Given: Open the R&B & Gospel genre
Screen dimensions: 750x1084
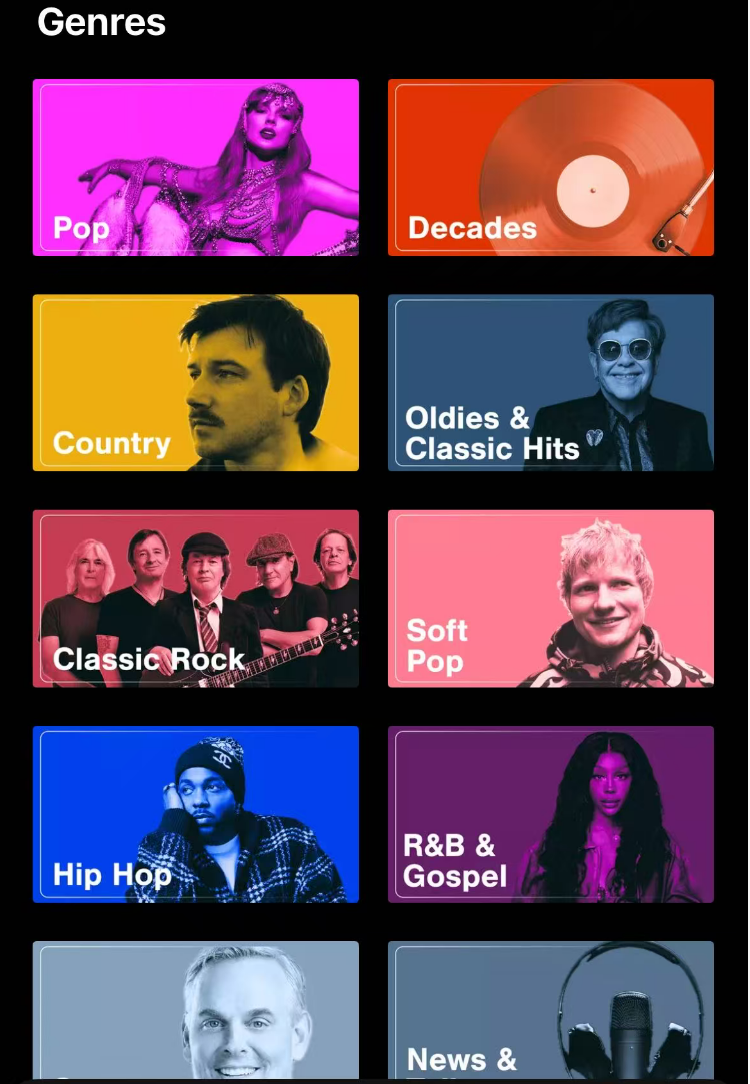Looking at the screenshot, I should pyautogui.click(x=551, y=814).
